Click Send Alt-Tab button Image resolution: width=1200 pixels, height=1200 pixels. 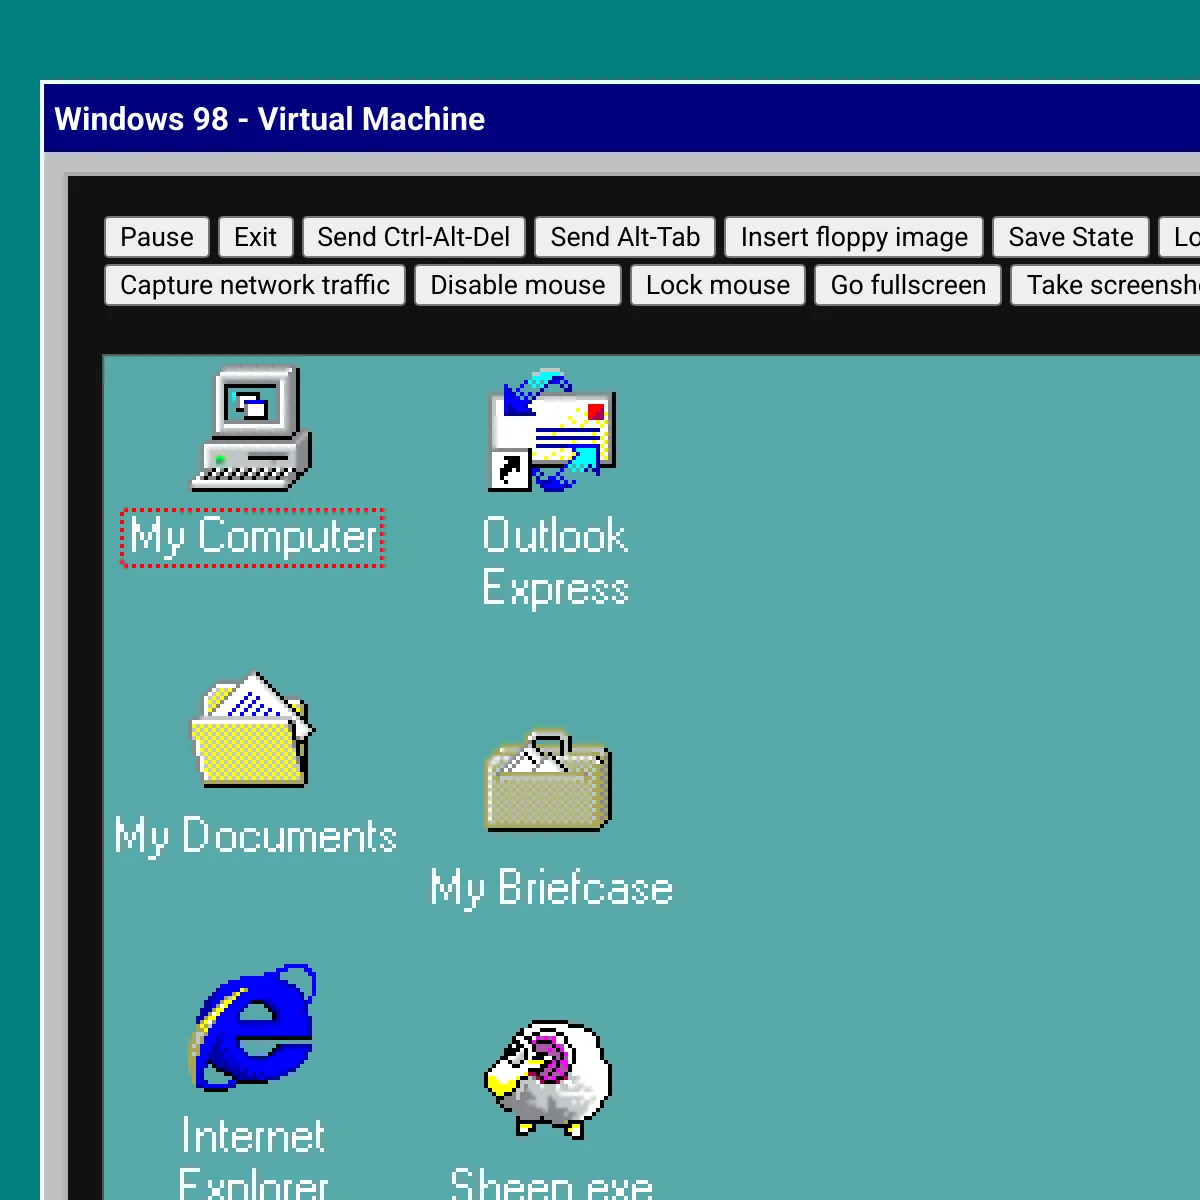coord(625,237)
